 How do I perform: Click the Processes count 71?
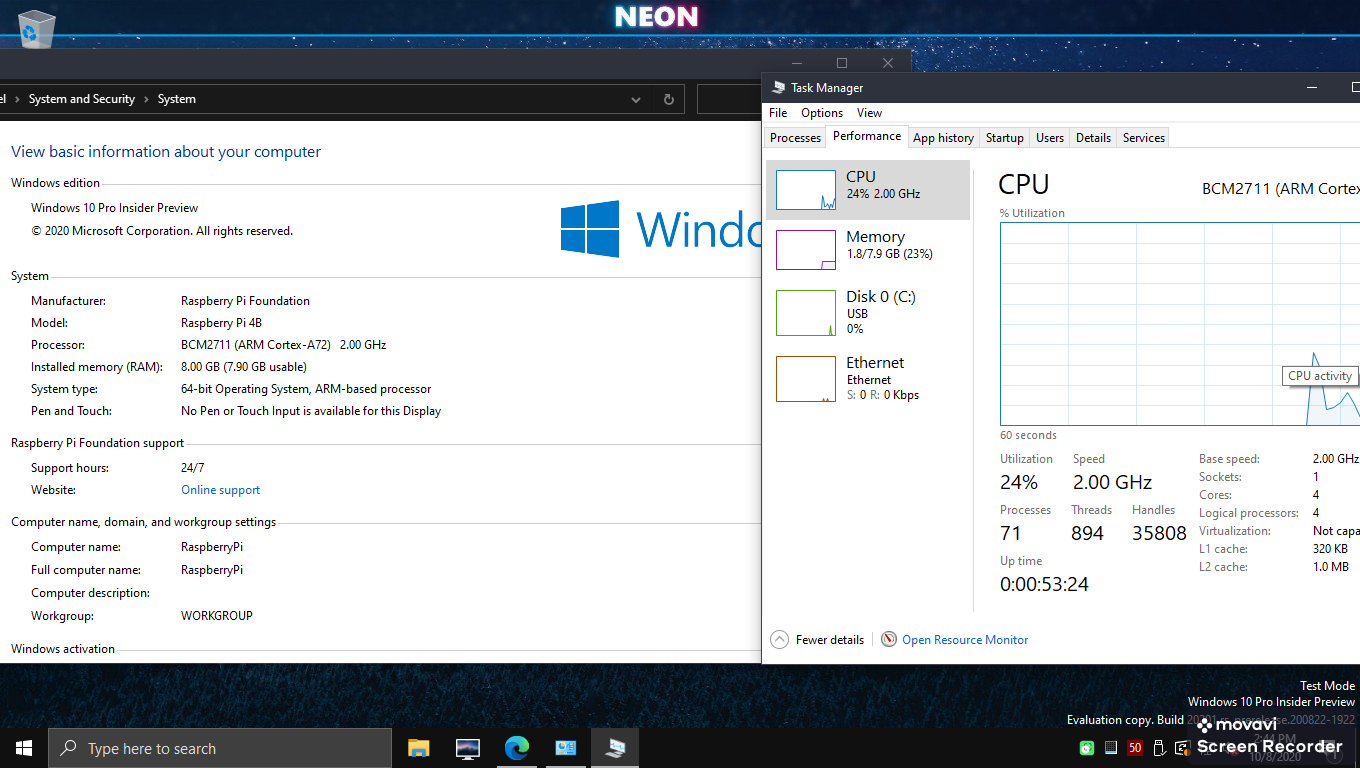click(1011, 533)
